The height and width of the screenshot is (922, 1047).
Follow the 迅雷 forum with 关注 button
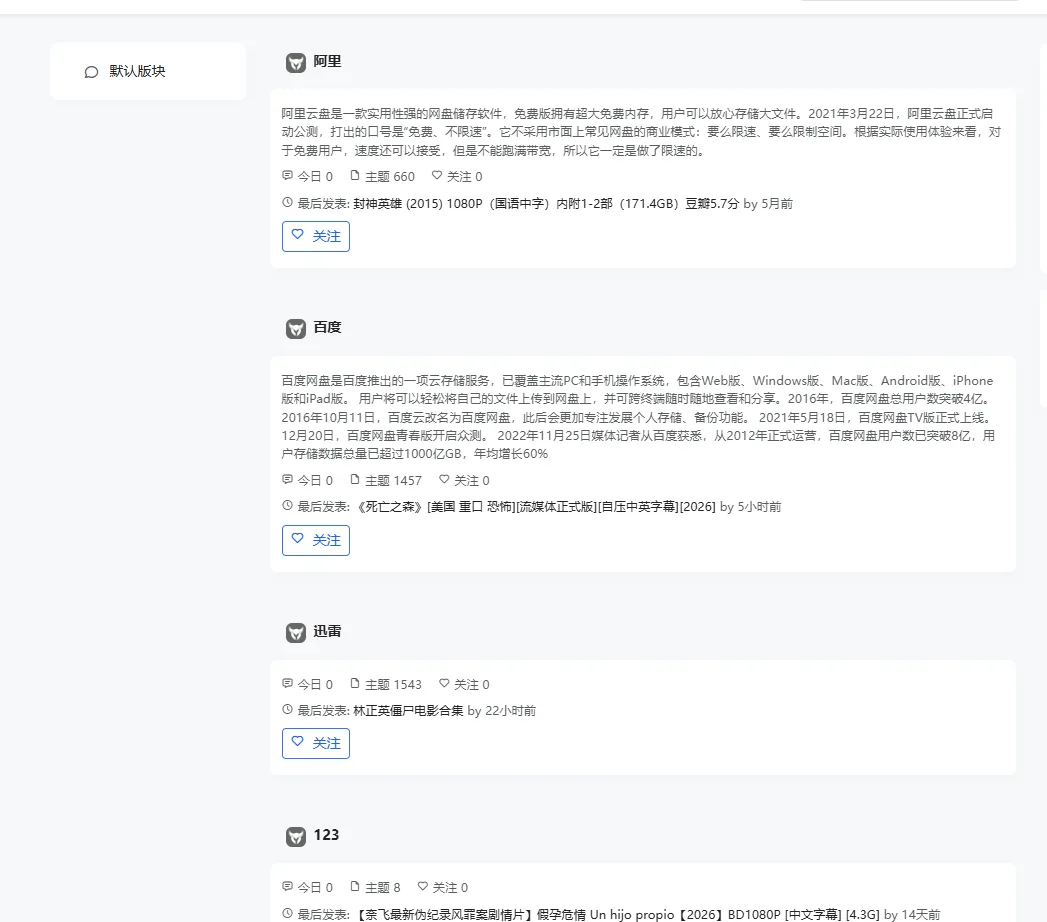pos(316,743)
